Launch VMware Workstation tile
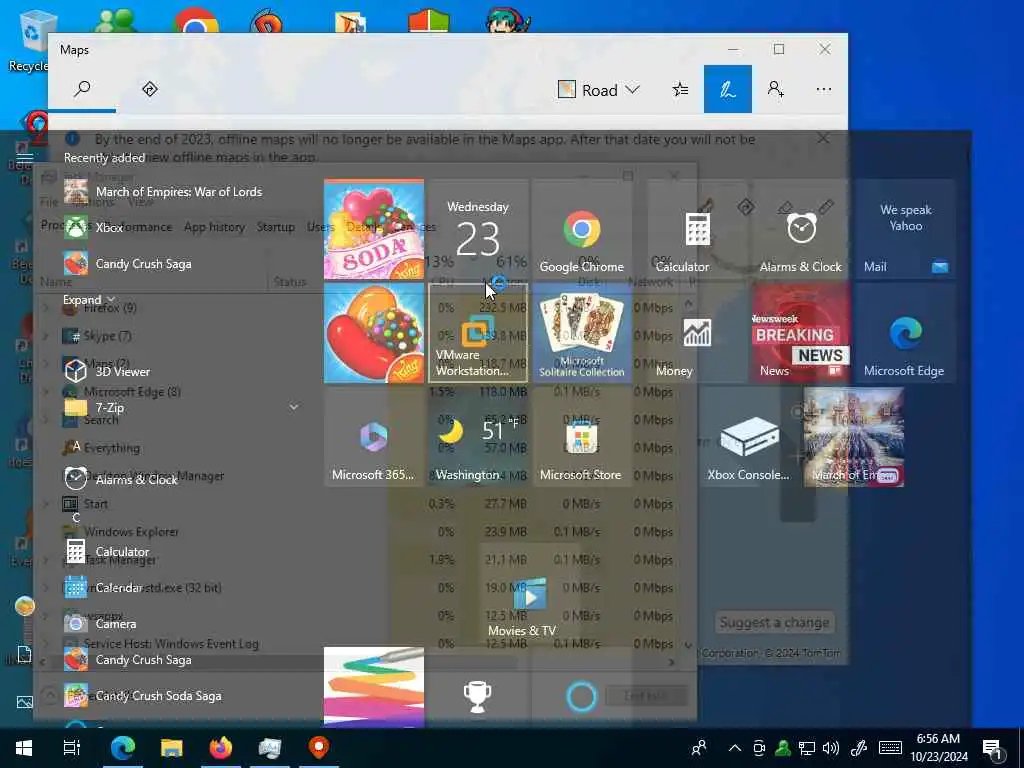 (x=477, y=333)
